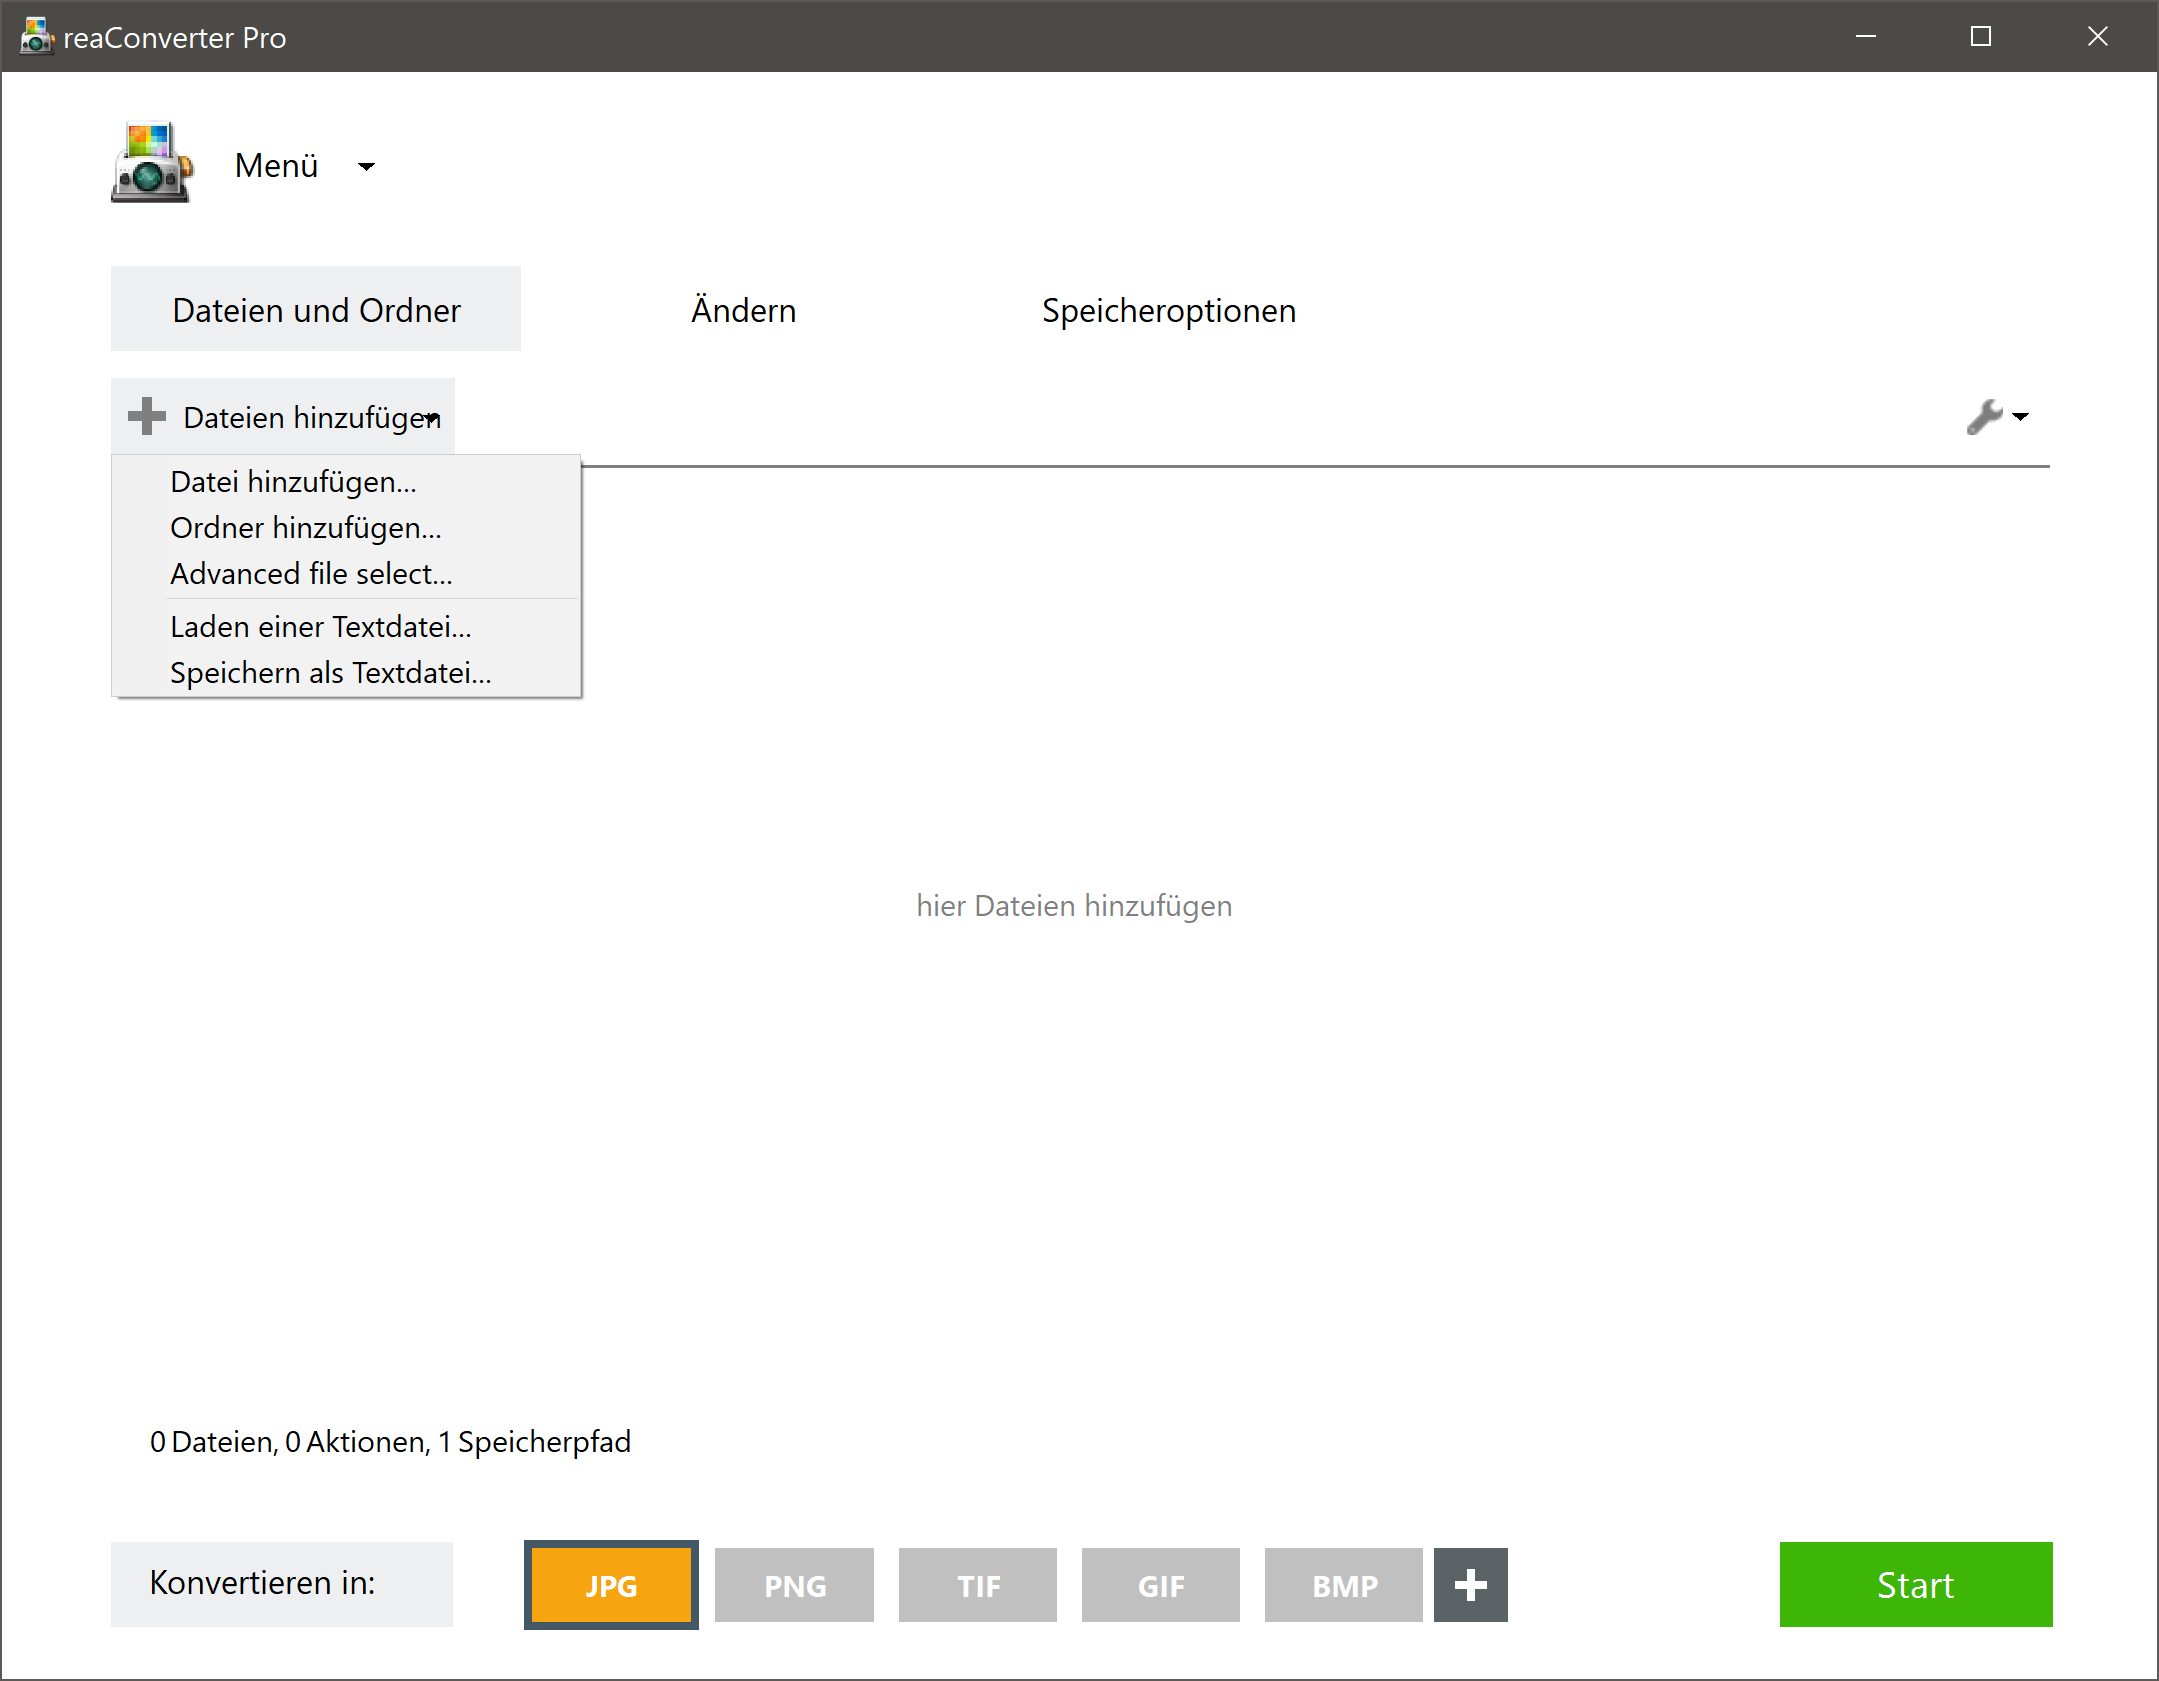Viewport: 2159px width, 1681px height.
Task: Select GIF as output format
Action: (1161, 1585)
